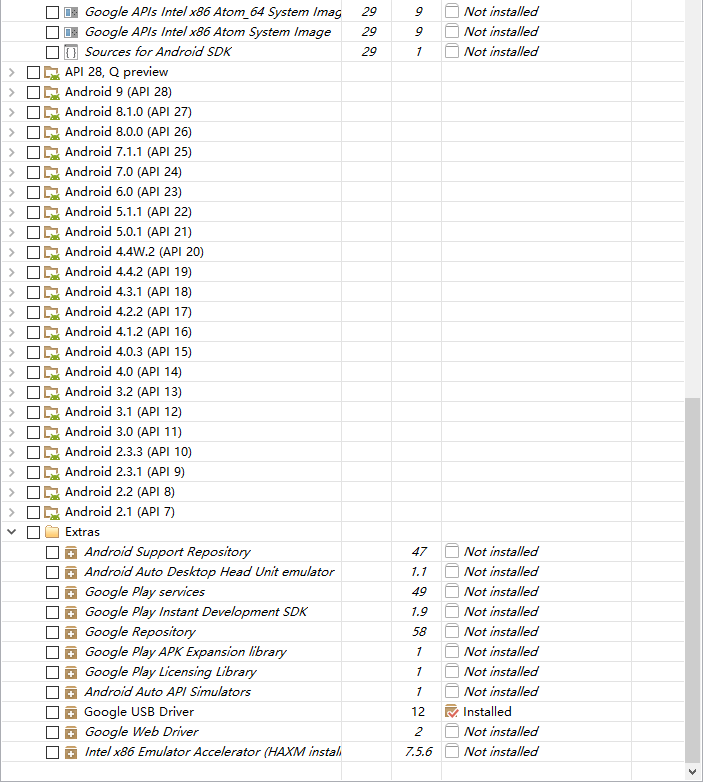Click the Android 6.0 (API 23) folder icon

coord(52,192)
